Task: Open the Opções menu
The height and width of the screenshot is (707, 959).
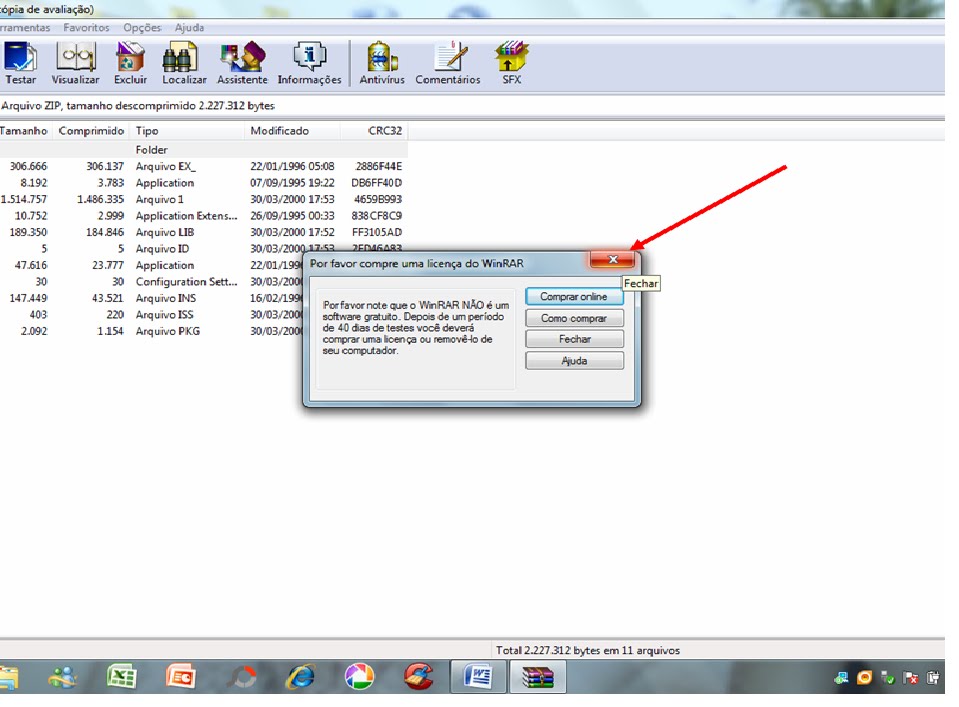Action: [142, 28]
